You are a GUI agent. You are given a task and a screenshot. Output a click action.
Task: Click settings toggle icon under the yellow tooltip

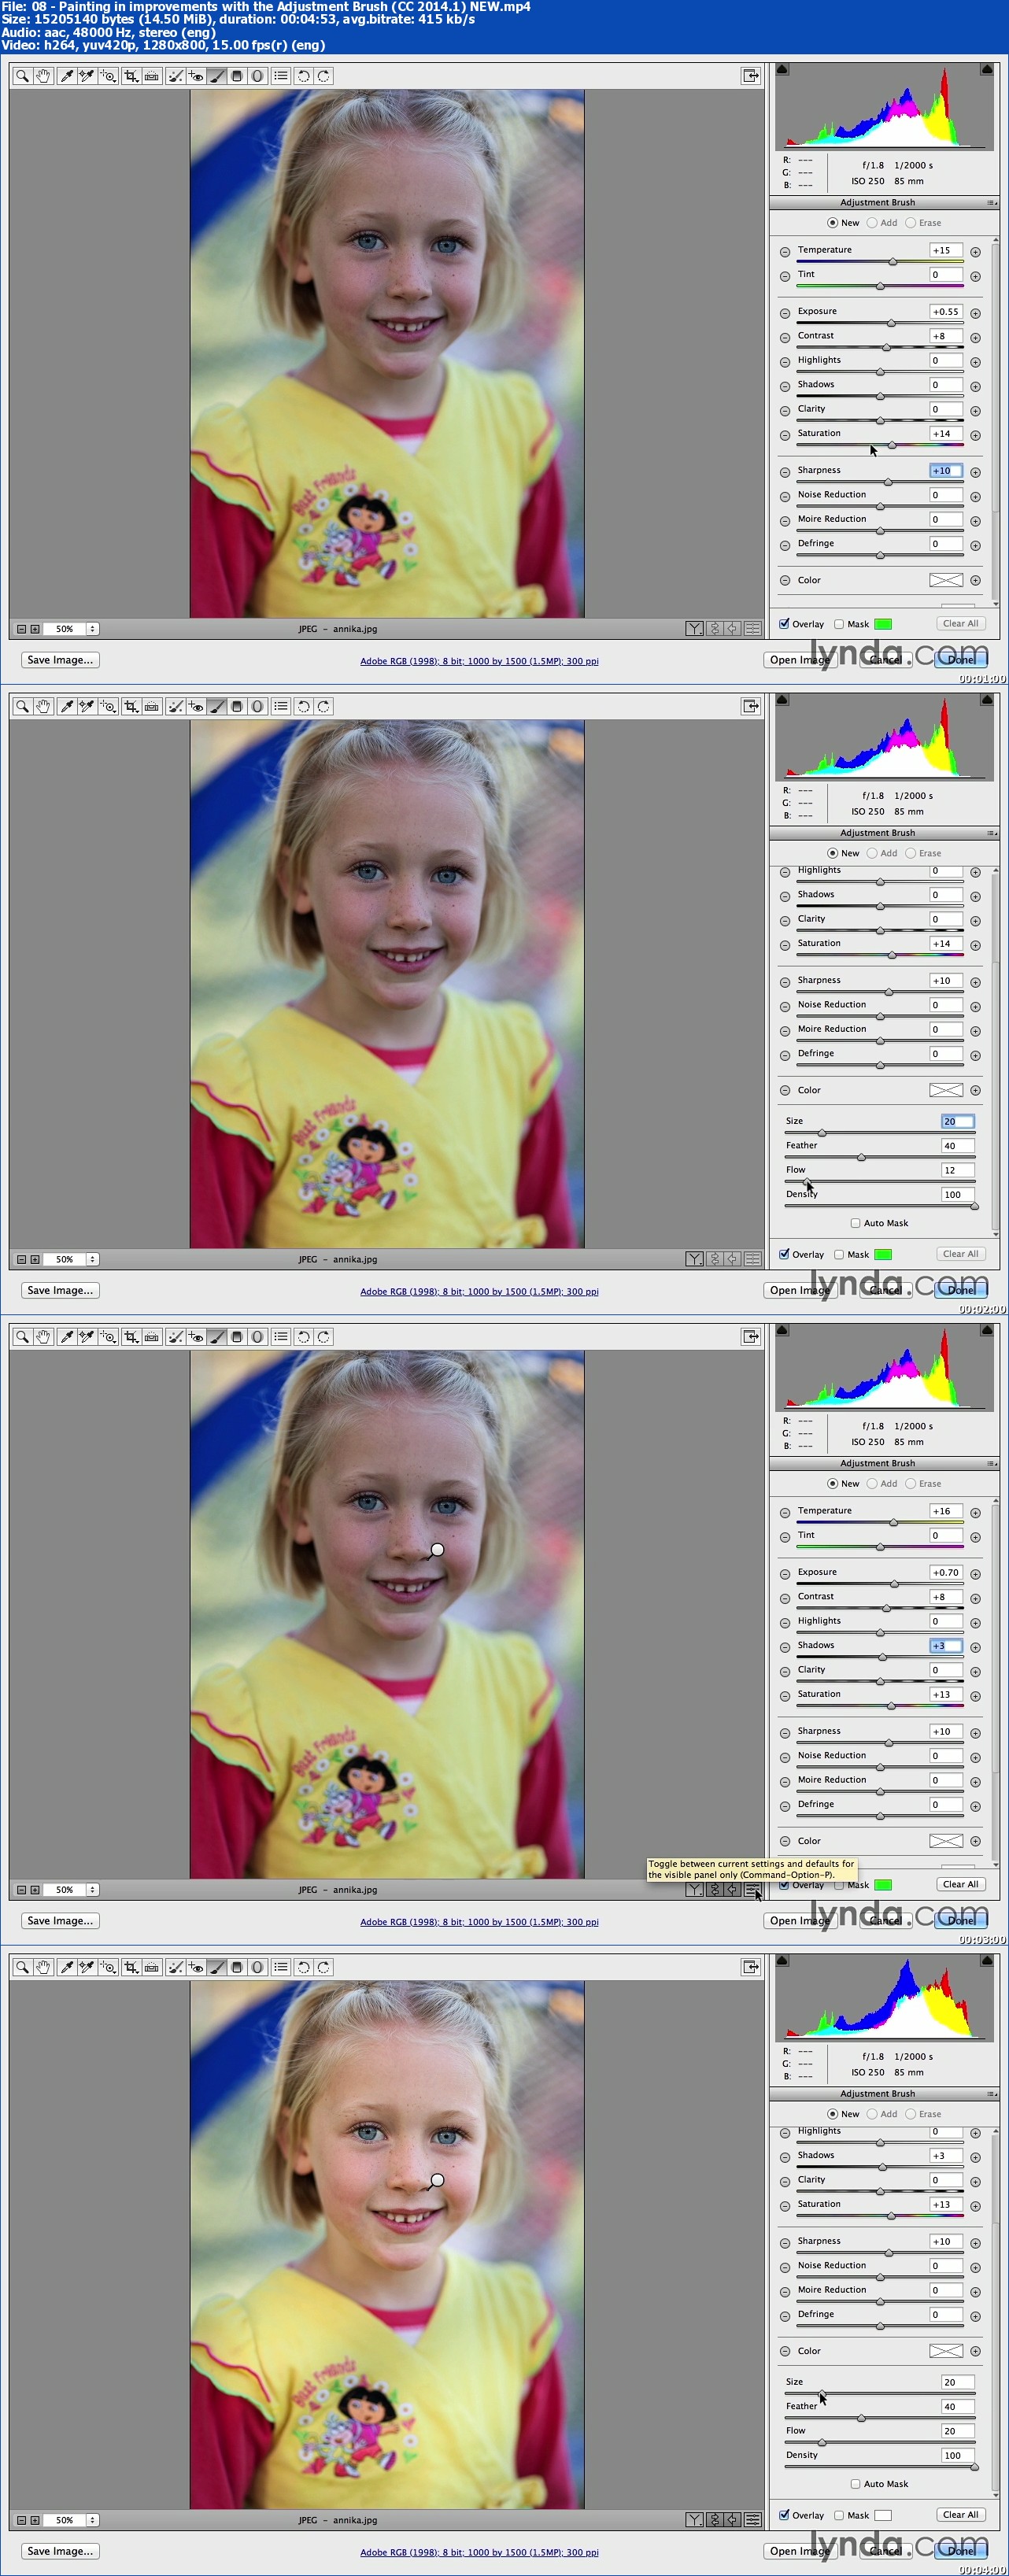[x=752, y=1890]
